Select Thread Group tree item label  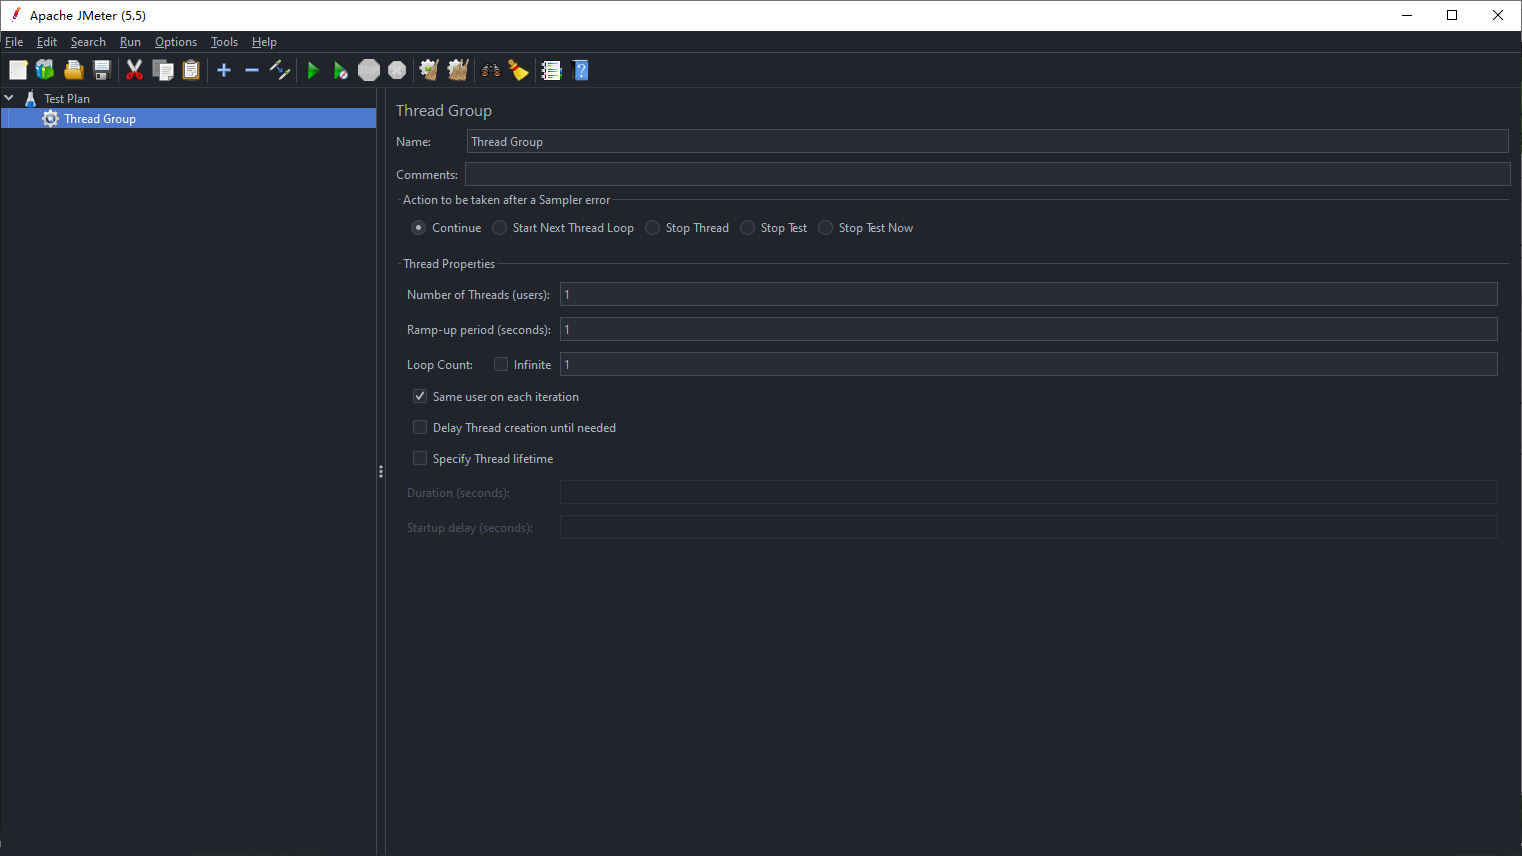[100, 118]
